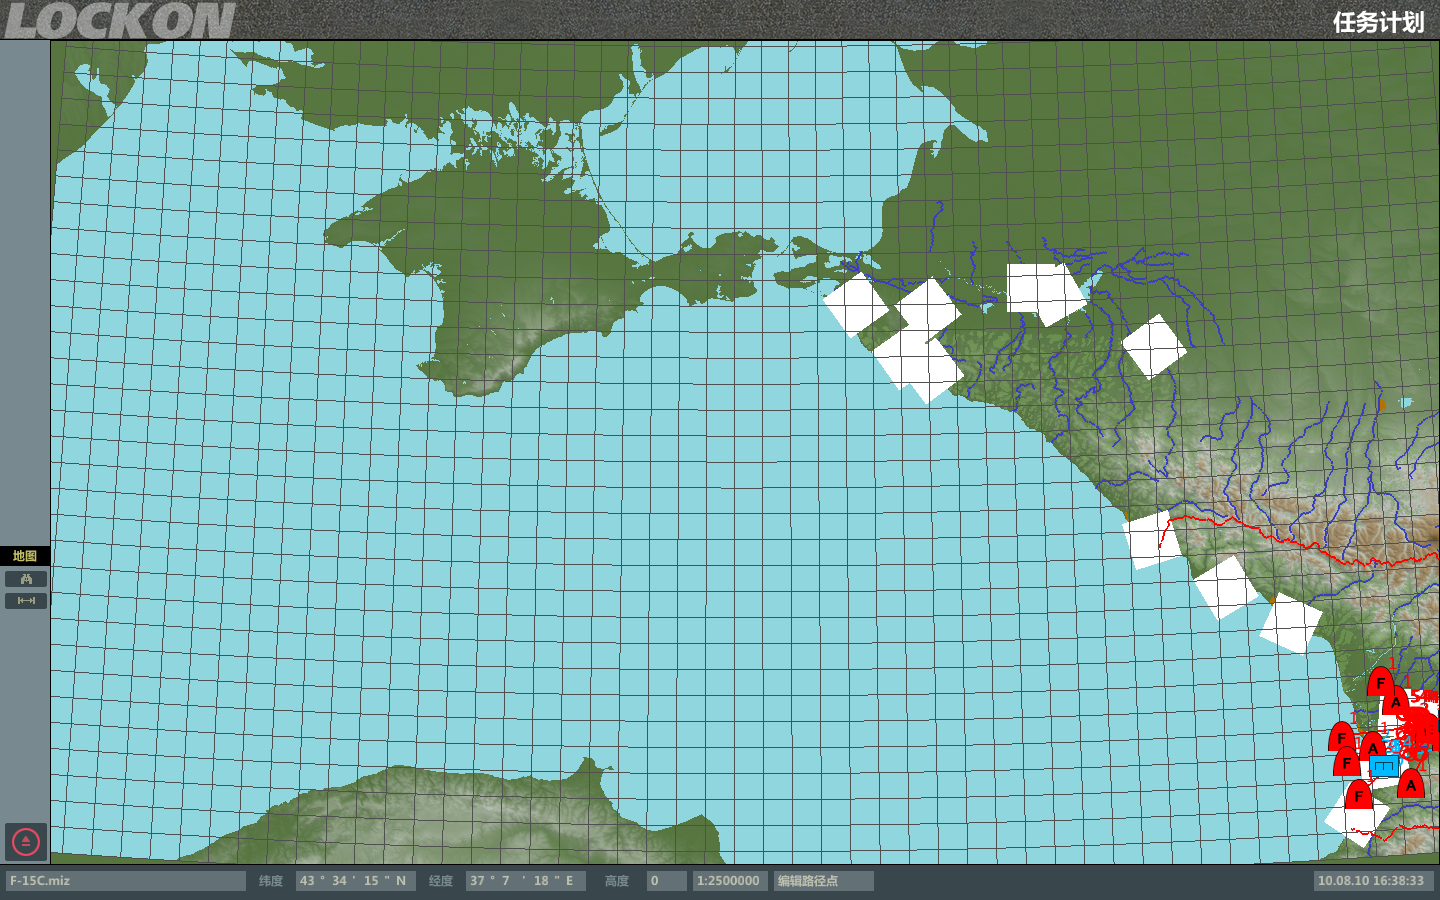Open the 地图 map tab
Image resolution: width=1440 pixels, height=900 pixels.
pos(25,556)
